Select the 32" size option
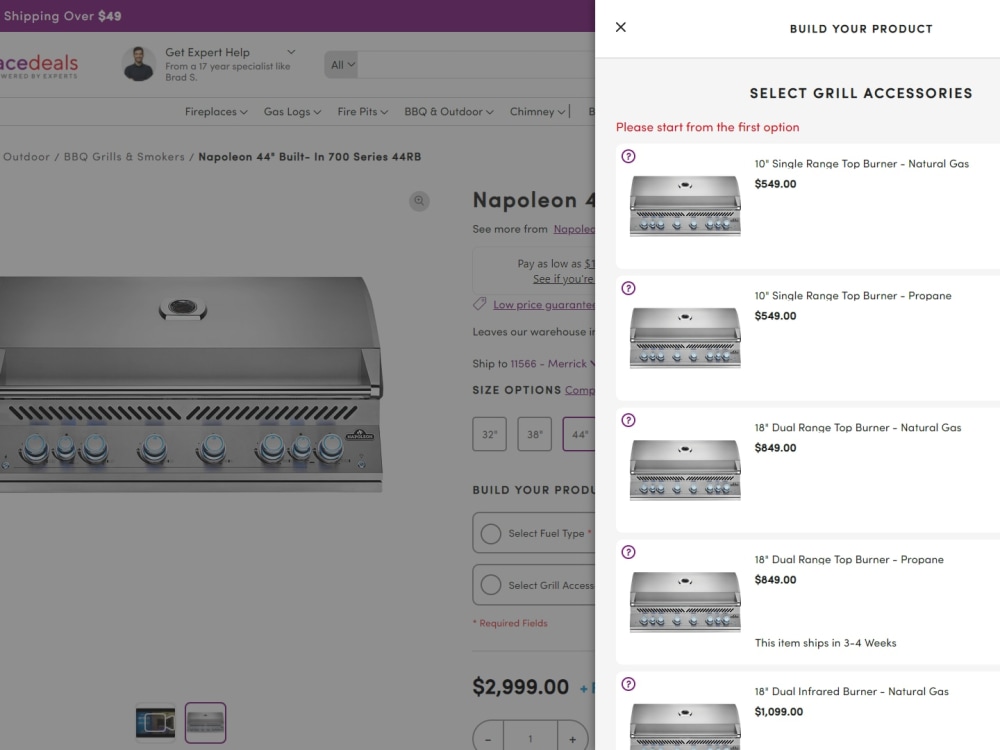This screenshot has width=1000, height=750. pyautogui.click(x=489, y=434)
